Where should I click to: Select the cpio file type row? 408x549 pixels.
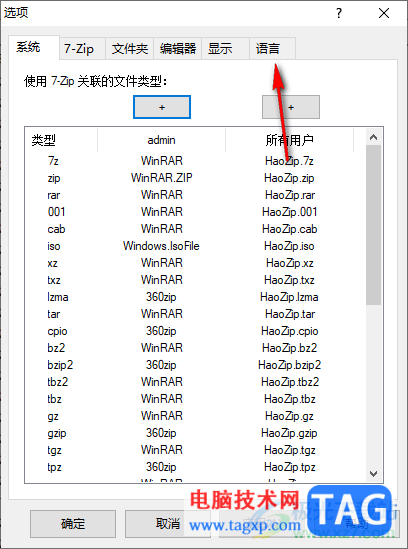click(x=194, y=331)
